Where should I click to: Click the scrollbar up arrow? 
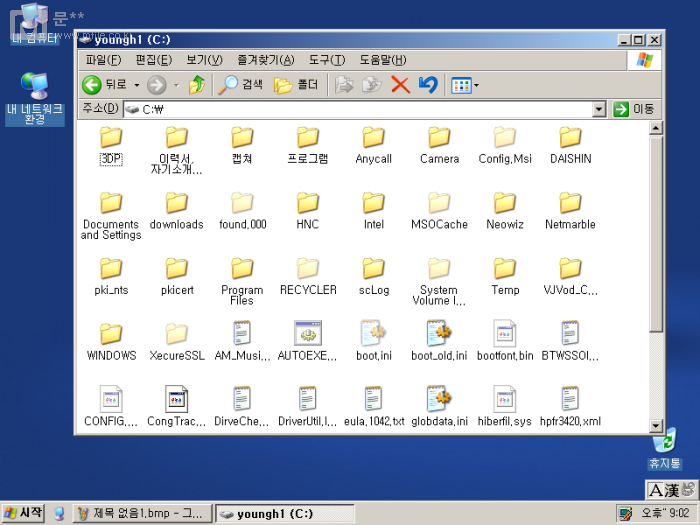coord(655,129)
